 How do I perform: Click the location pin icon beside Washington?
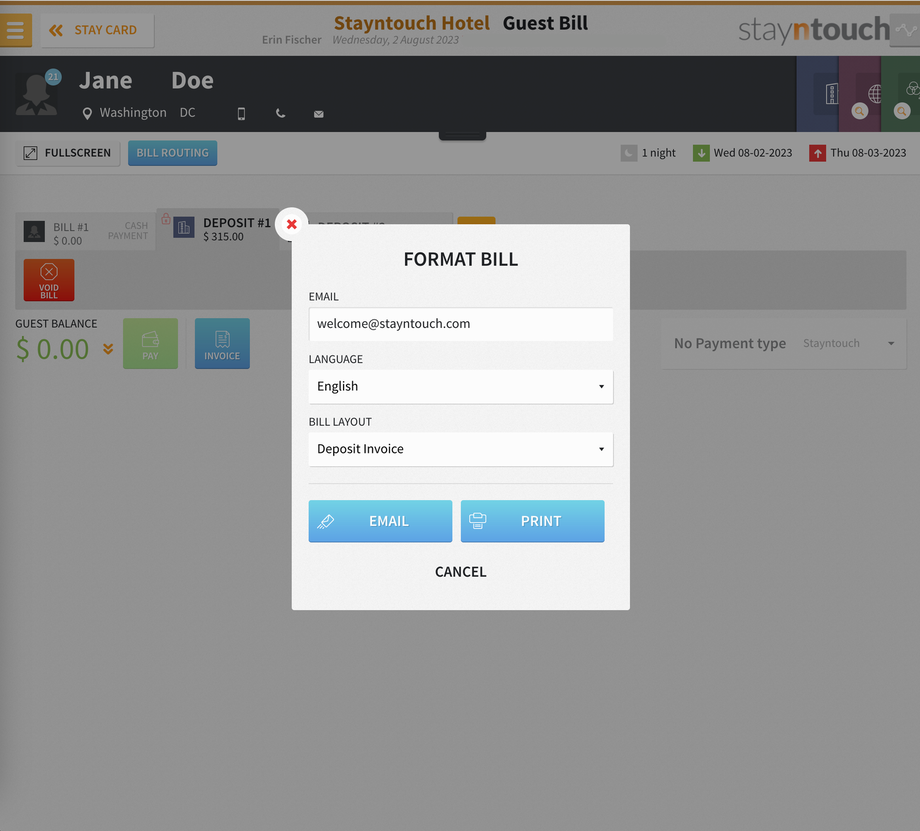[87, 113]
